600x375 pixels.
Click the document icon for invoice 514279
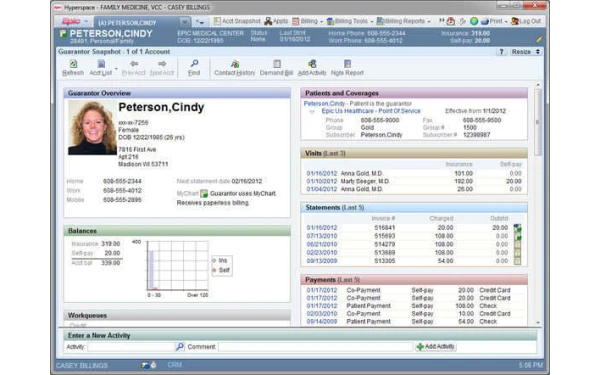pos(517,245)
